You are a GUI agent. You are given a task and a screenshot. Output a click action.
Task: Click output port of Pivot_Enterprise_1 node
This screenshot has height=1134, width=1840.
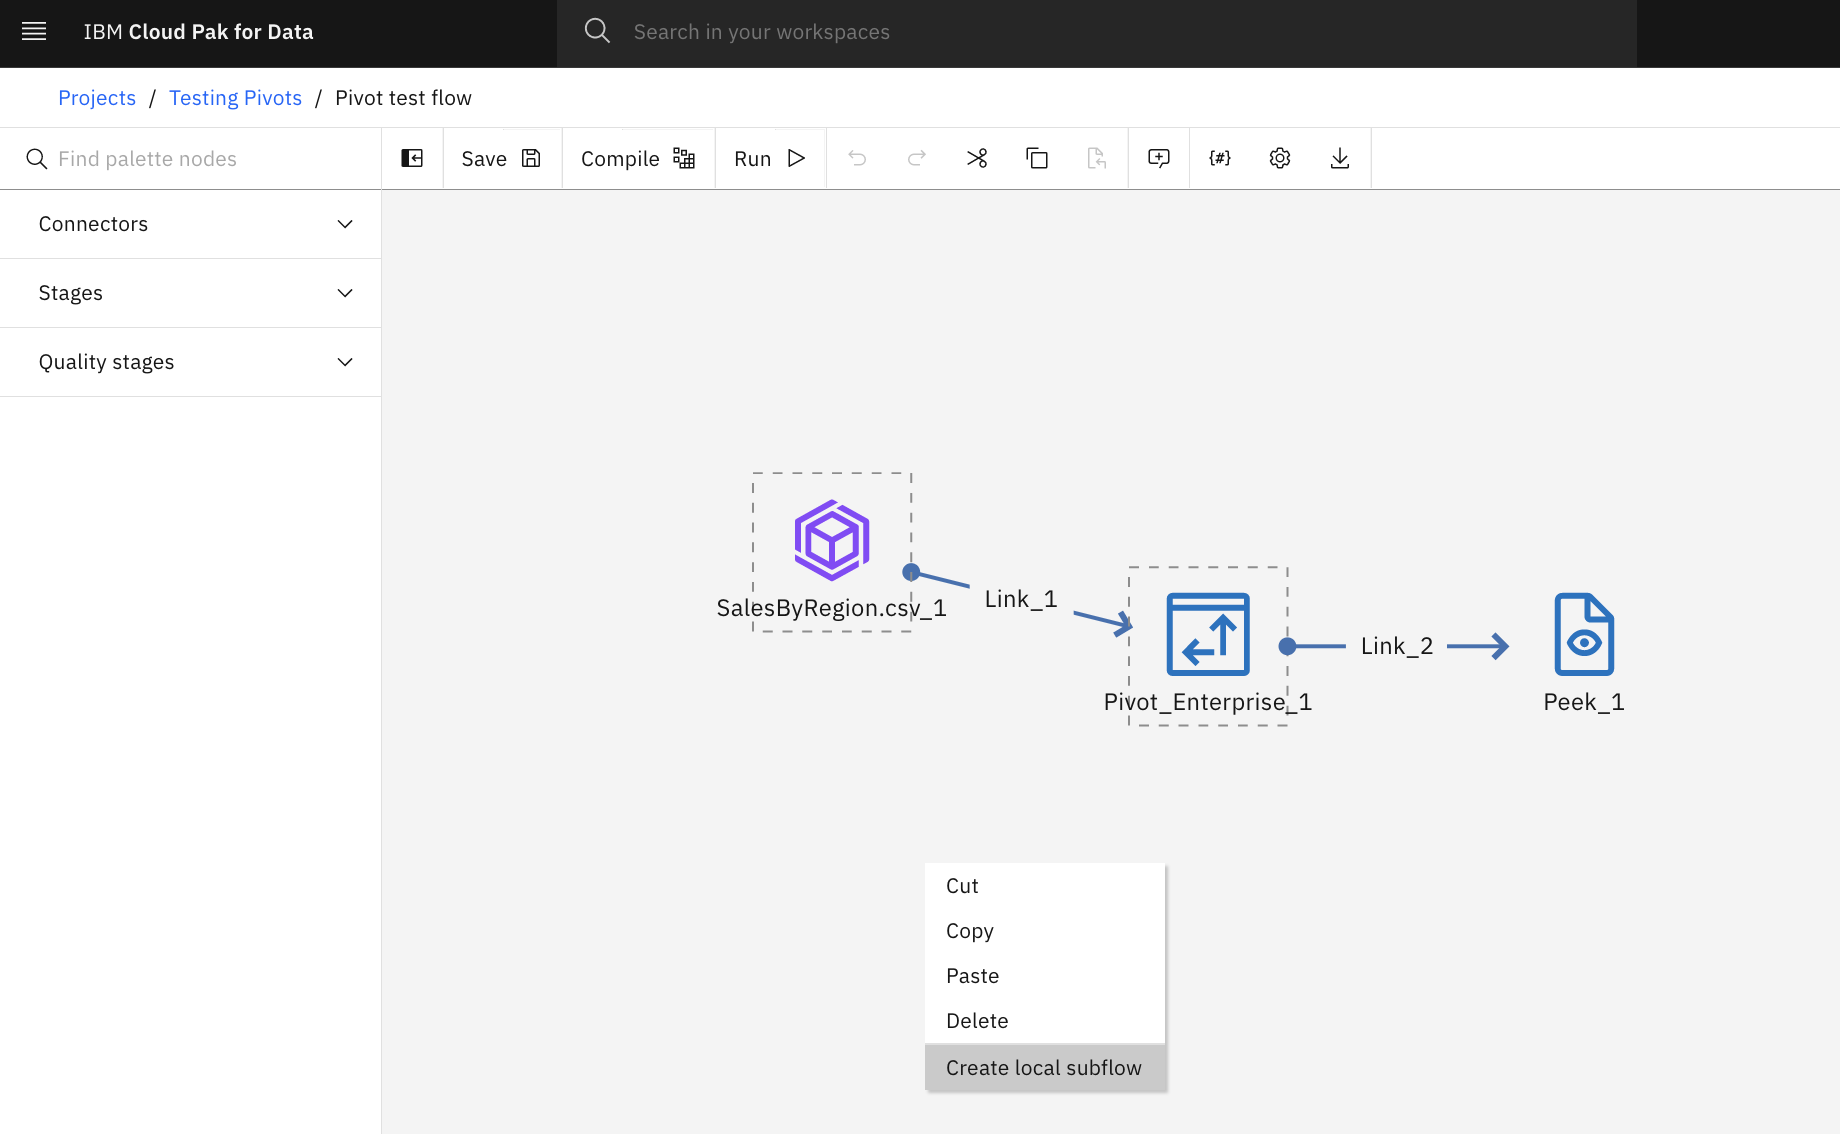pos(1288,646)
